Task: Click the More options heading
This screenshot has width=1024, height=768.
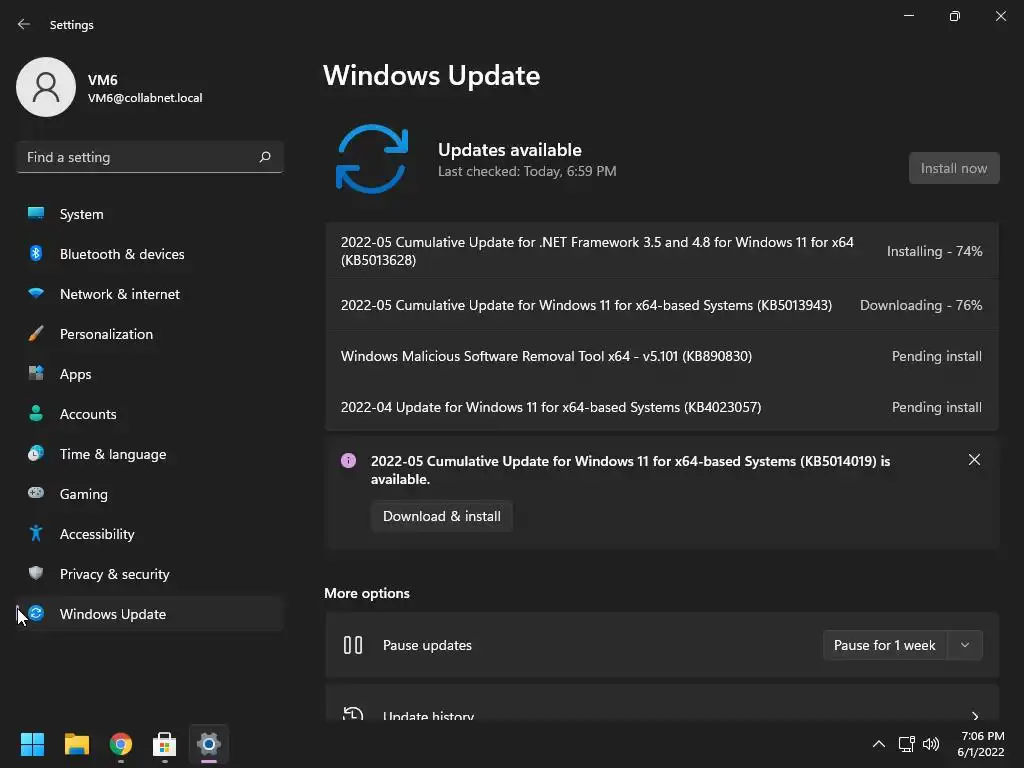Action: 367,593
